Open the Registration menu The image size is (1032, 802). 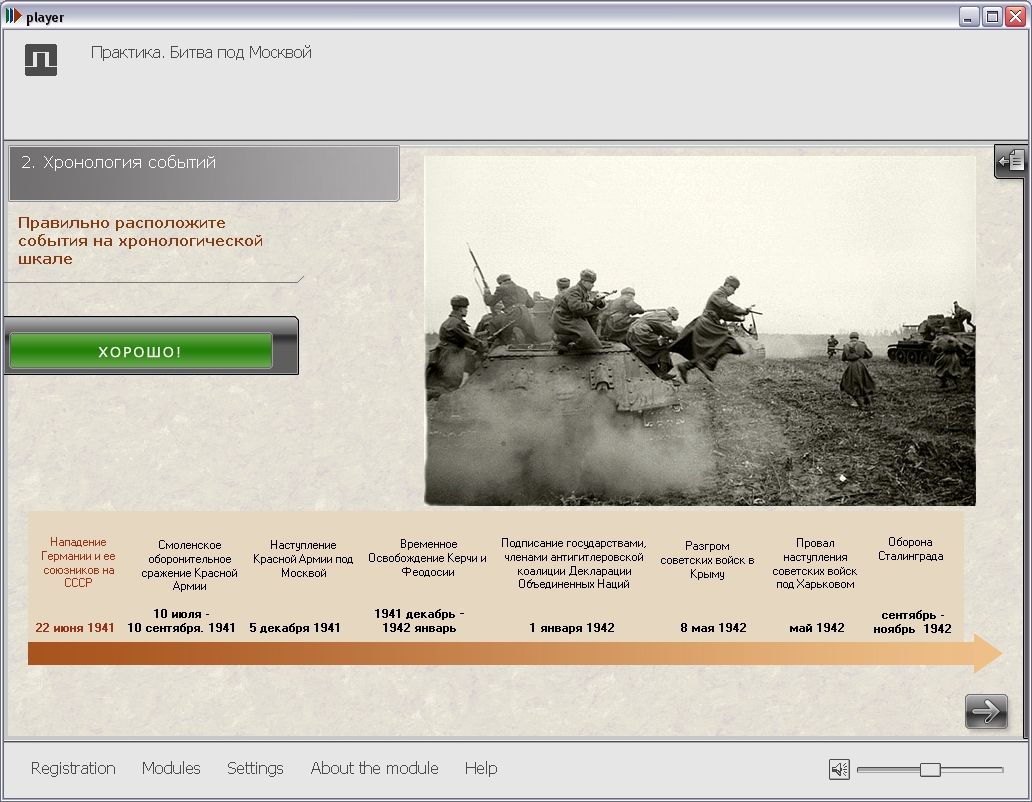tap(73, 768)
